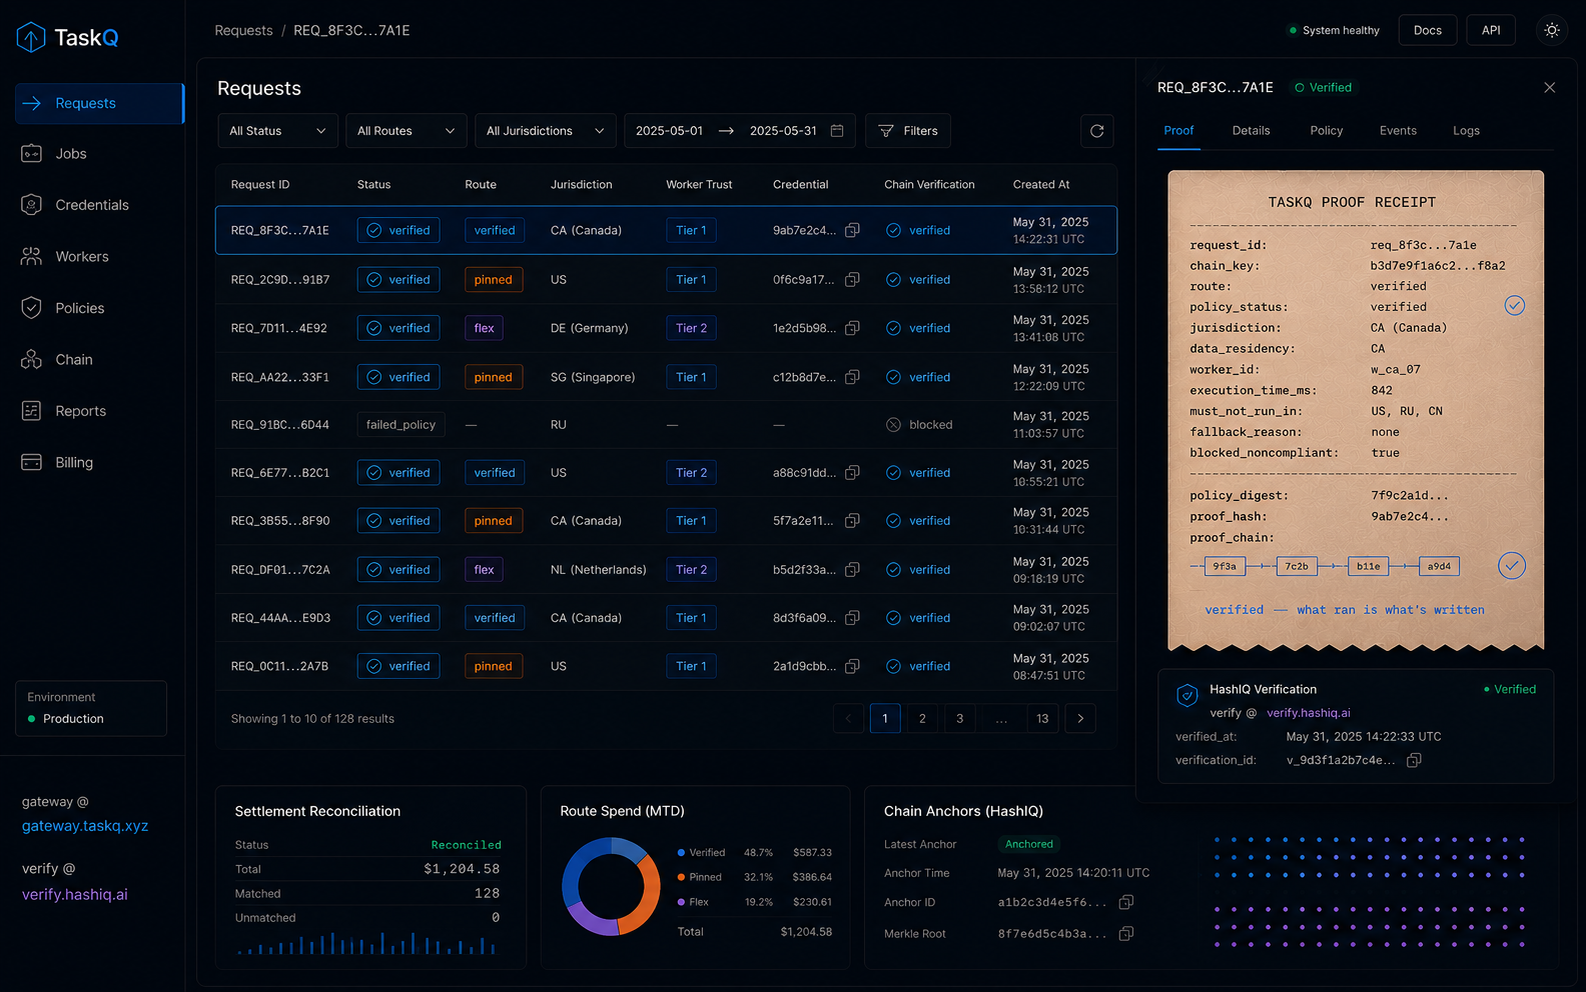Select the REQ_91BC...6D44 row
1586x992 pixels.
pos(666,425)
